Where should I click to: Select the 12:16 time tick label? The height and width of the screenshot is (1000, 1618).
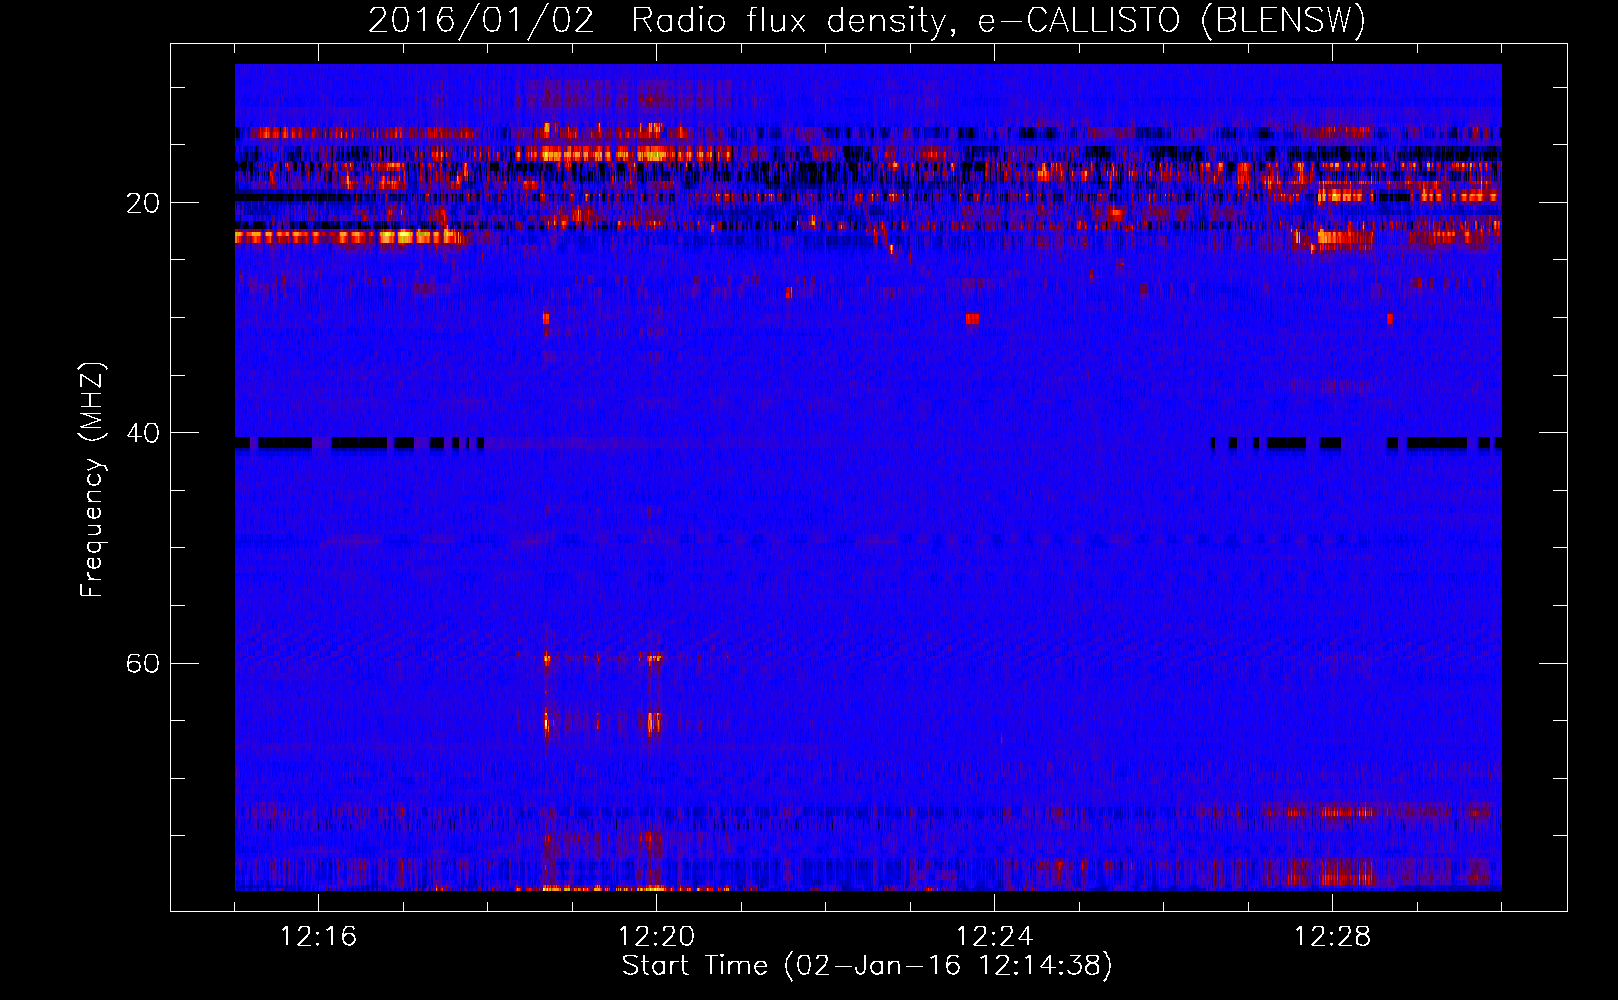click(318, 937)
